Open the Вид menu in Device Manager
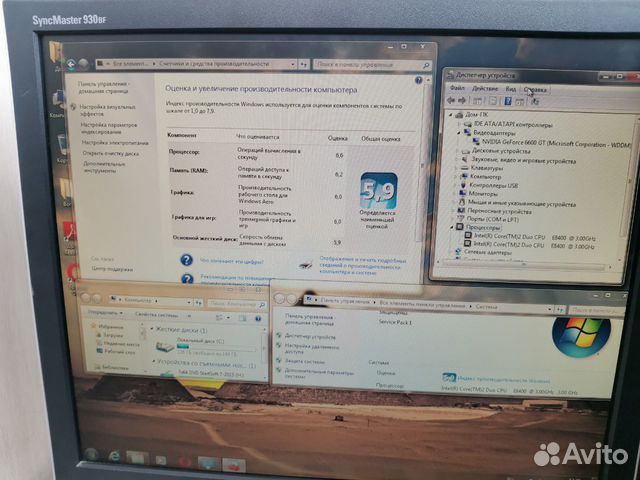The width and height of the screenshot is (640, 480). pyautogui.click(x=511, y=89)
